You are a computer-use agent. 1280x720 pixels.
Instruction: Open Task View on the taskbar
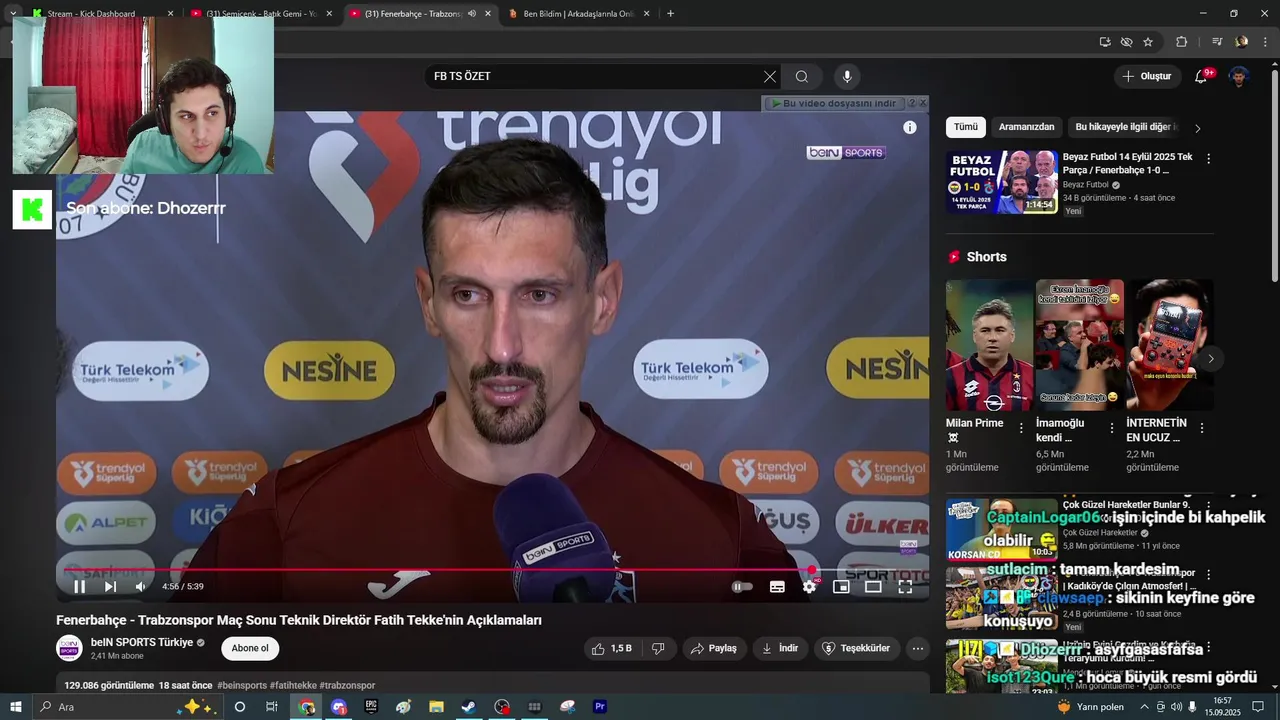point(271,707)
